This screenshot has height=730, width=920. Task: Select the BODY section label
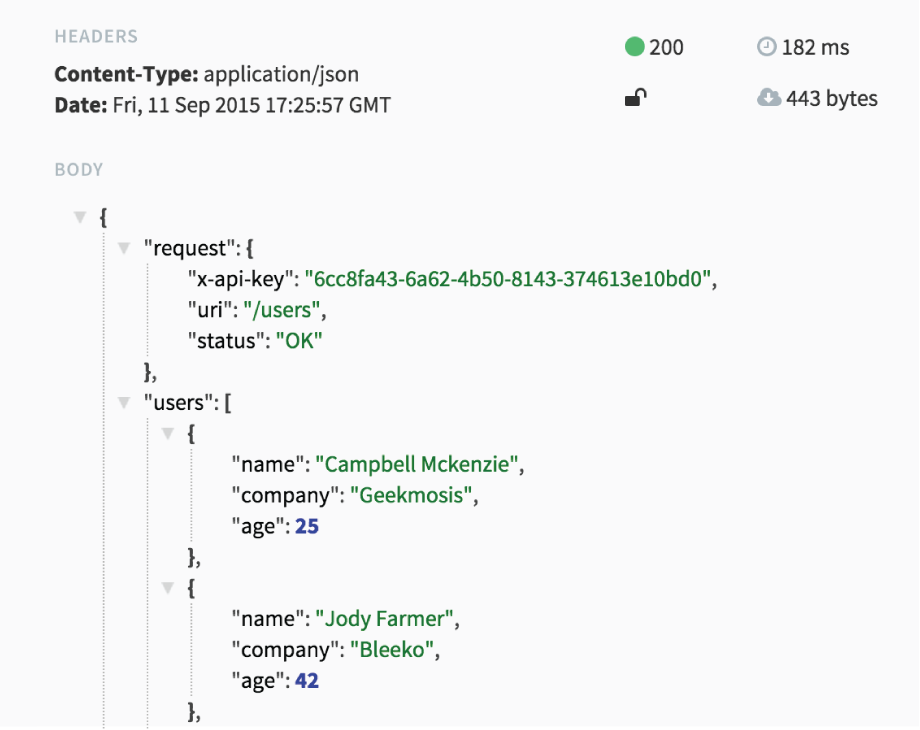coord(78,169)
